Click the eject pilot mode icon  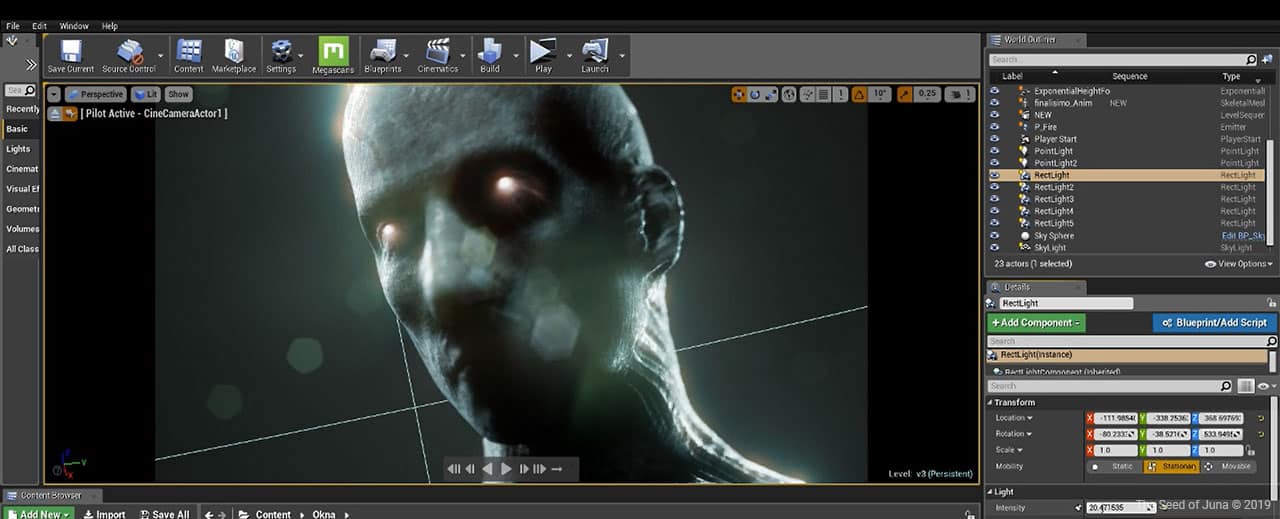tap(54, 114)
